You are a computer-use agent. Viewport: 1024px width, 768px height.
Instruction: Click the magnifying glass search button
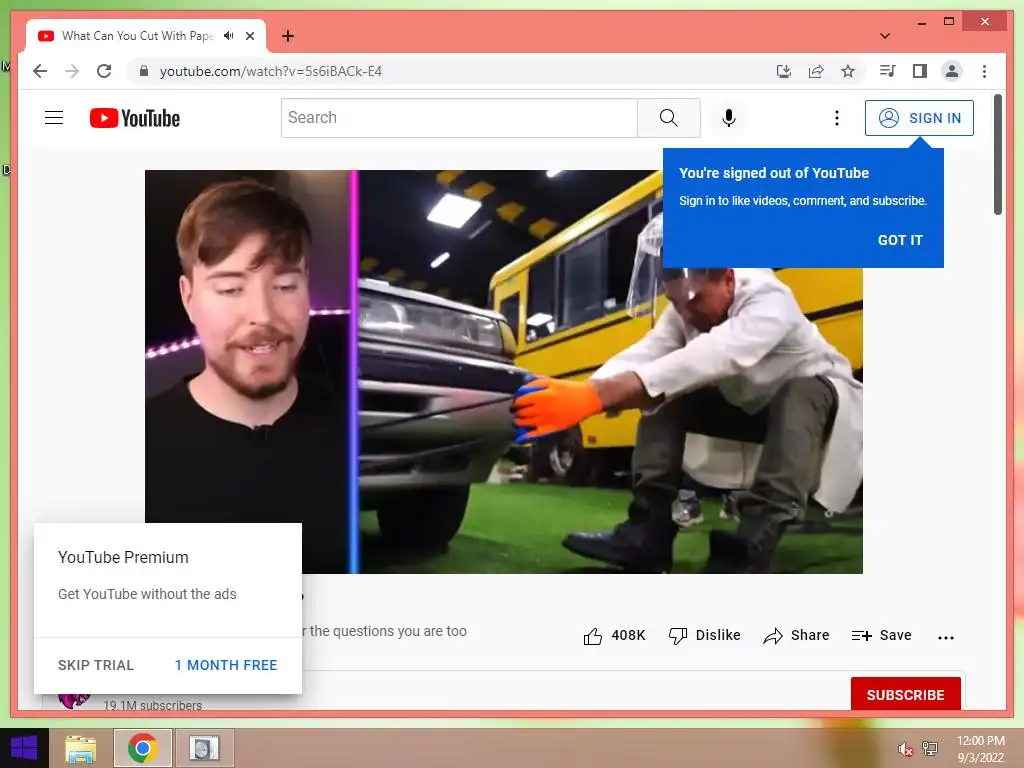pos(669,118)
